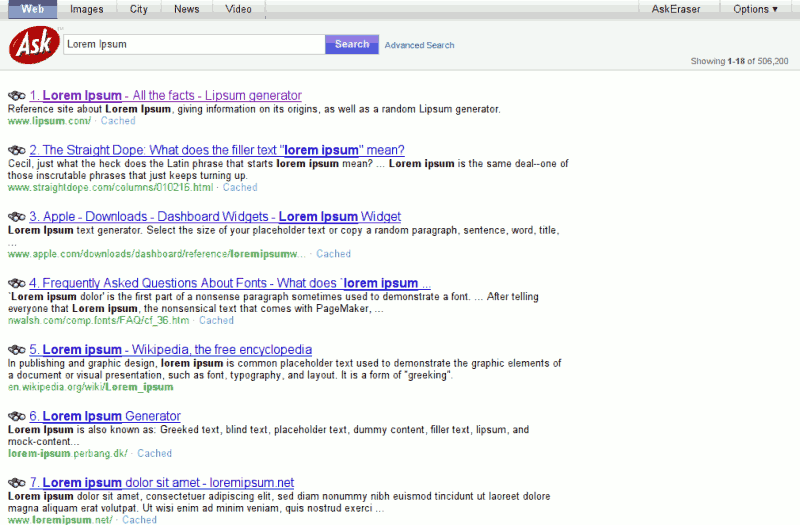This screenshot has height=525, width=800.
Task: Open Frequently Asked Questions About Fonts result
Action: pyautogui.click(x=230, y=283)
